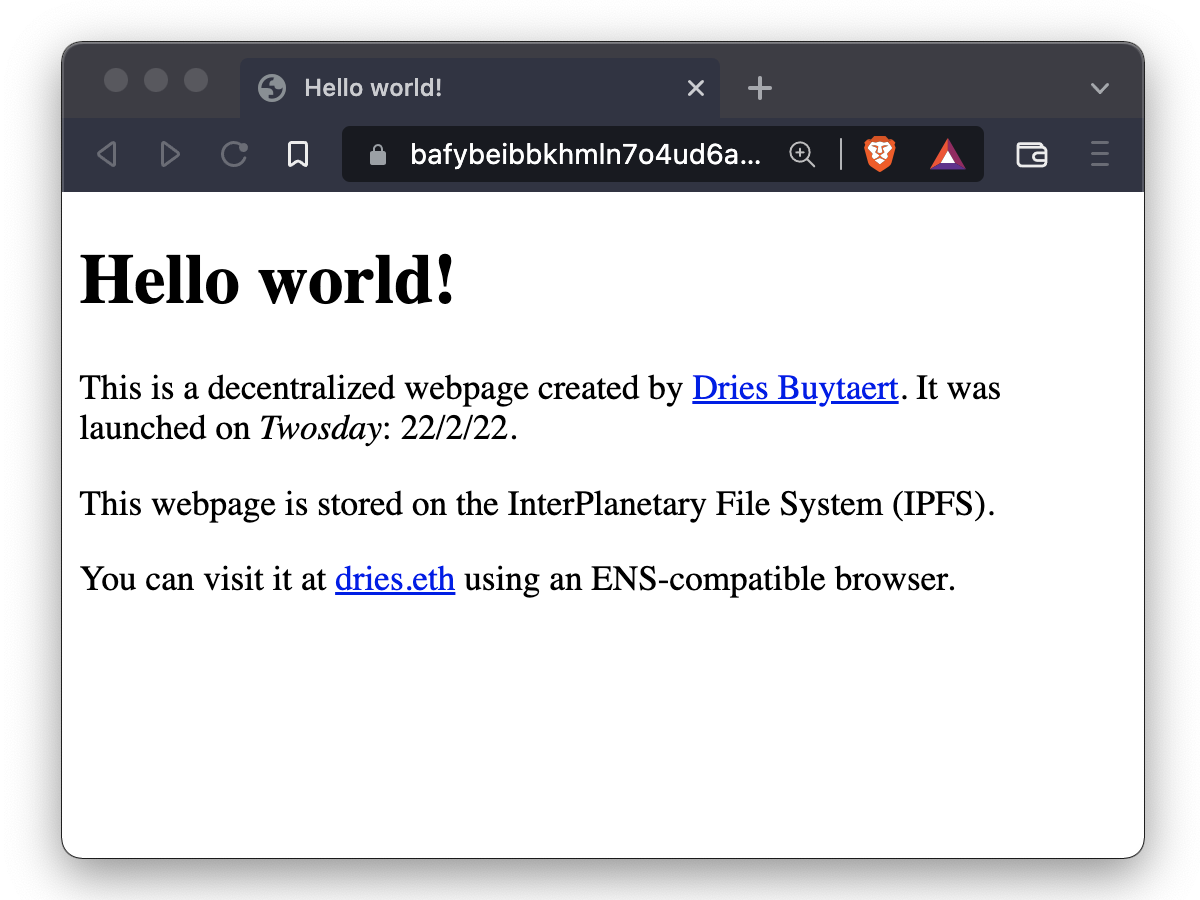The width and height of the screenshot is (1200, 900).
Task: Follow the Dries Buytaert link
Action: coord(794,388)
